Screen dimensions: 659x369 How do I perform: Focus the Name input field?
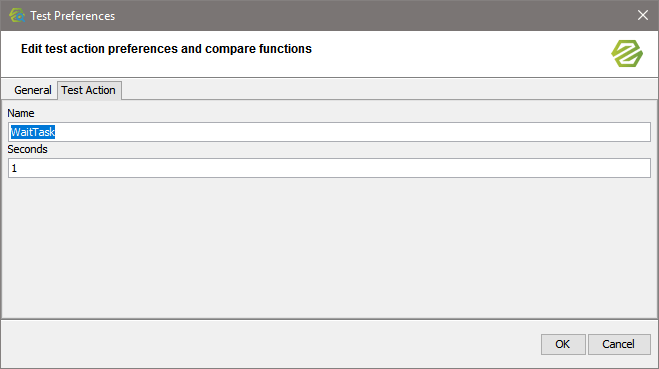[x=329, y=132]
